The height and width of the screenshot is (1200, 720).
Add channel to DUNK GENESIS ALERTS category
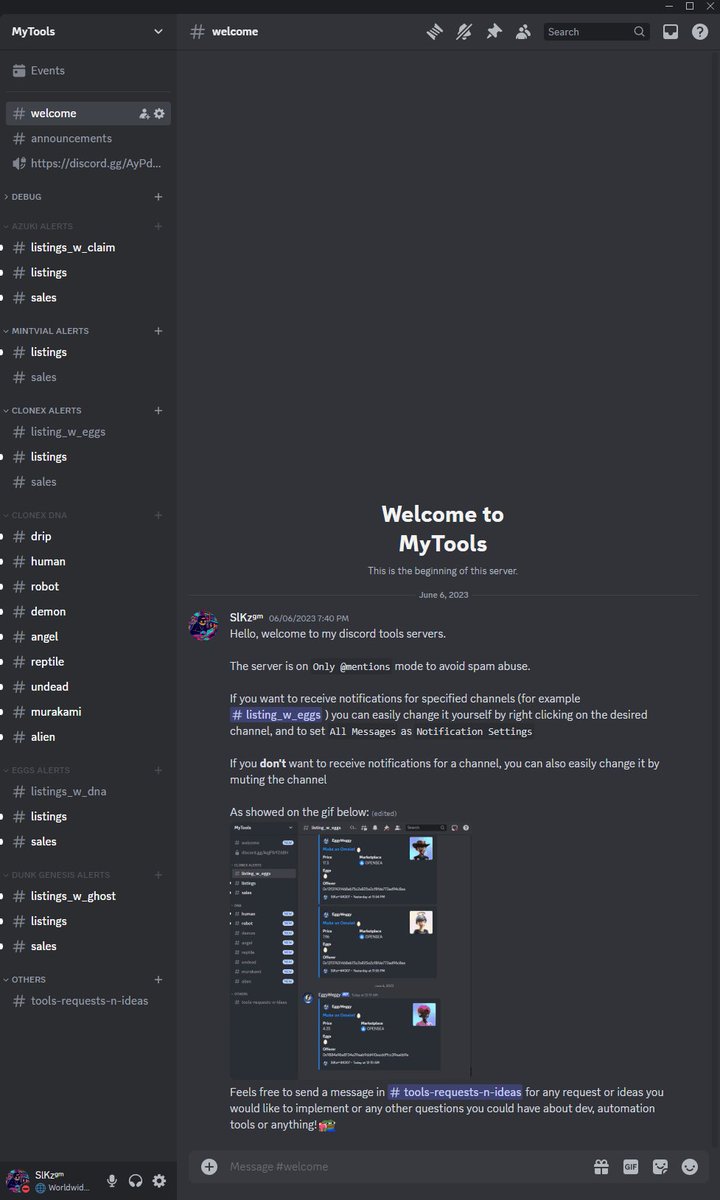158,875
